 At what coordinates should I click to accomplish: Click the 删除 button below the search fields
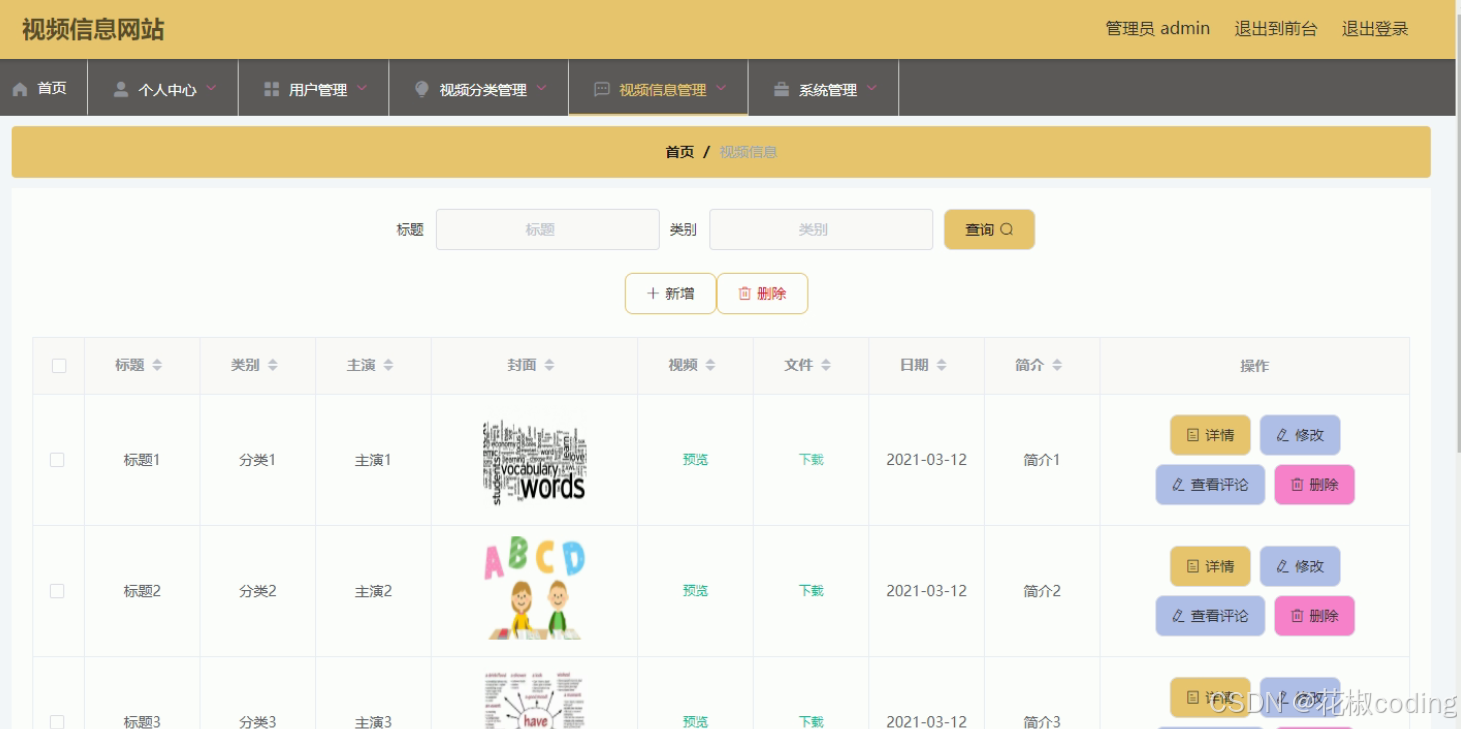coord(762,293)
